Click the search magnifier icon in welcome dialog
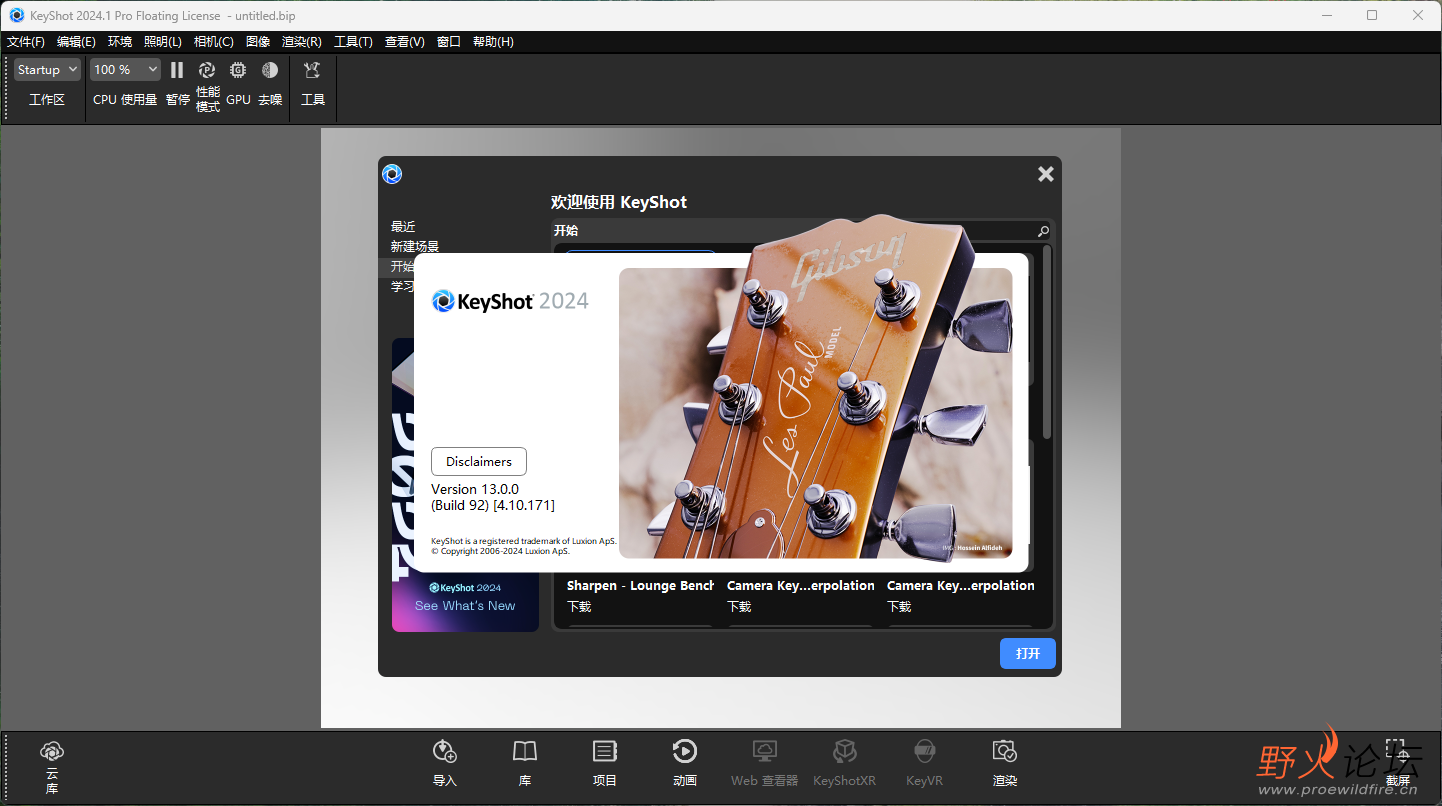This screenshot has height=806, width=1442. tap(1043, 231)
